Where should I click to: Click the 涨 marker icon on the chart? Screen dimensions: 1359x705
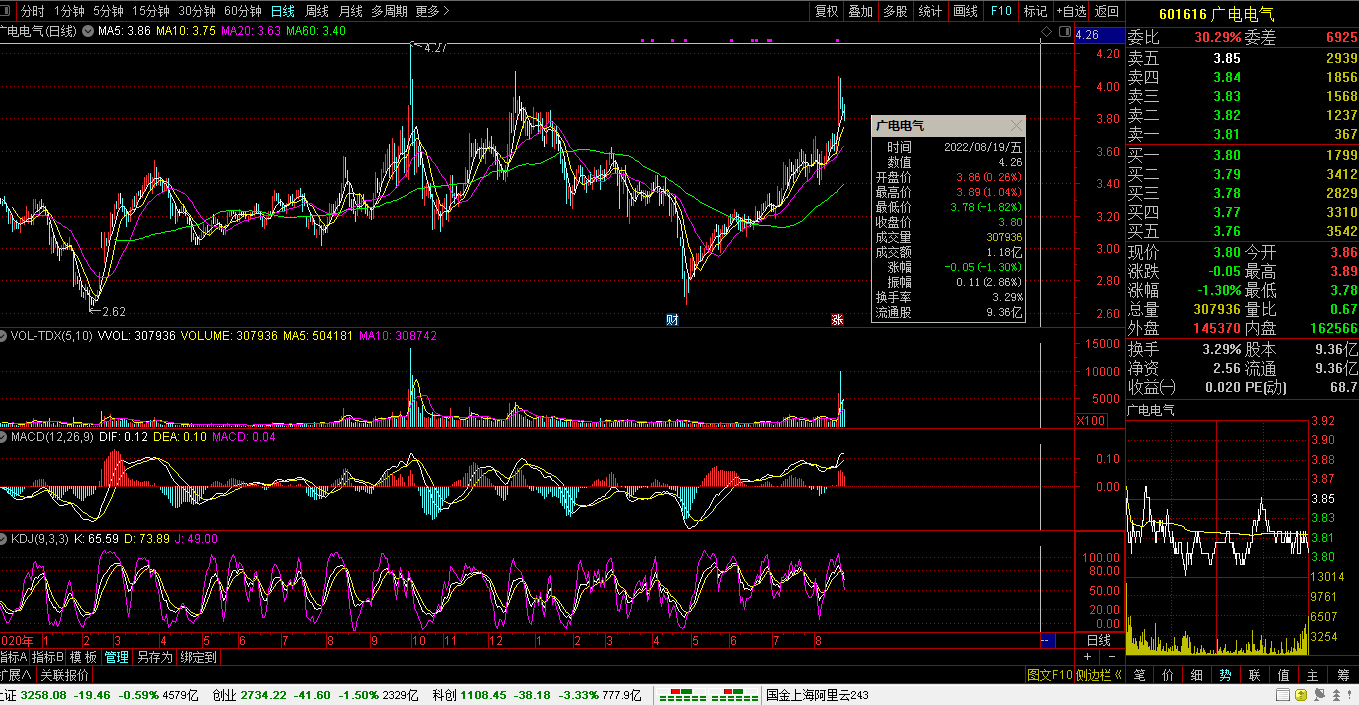tap(837, 320)
